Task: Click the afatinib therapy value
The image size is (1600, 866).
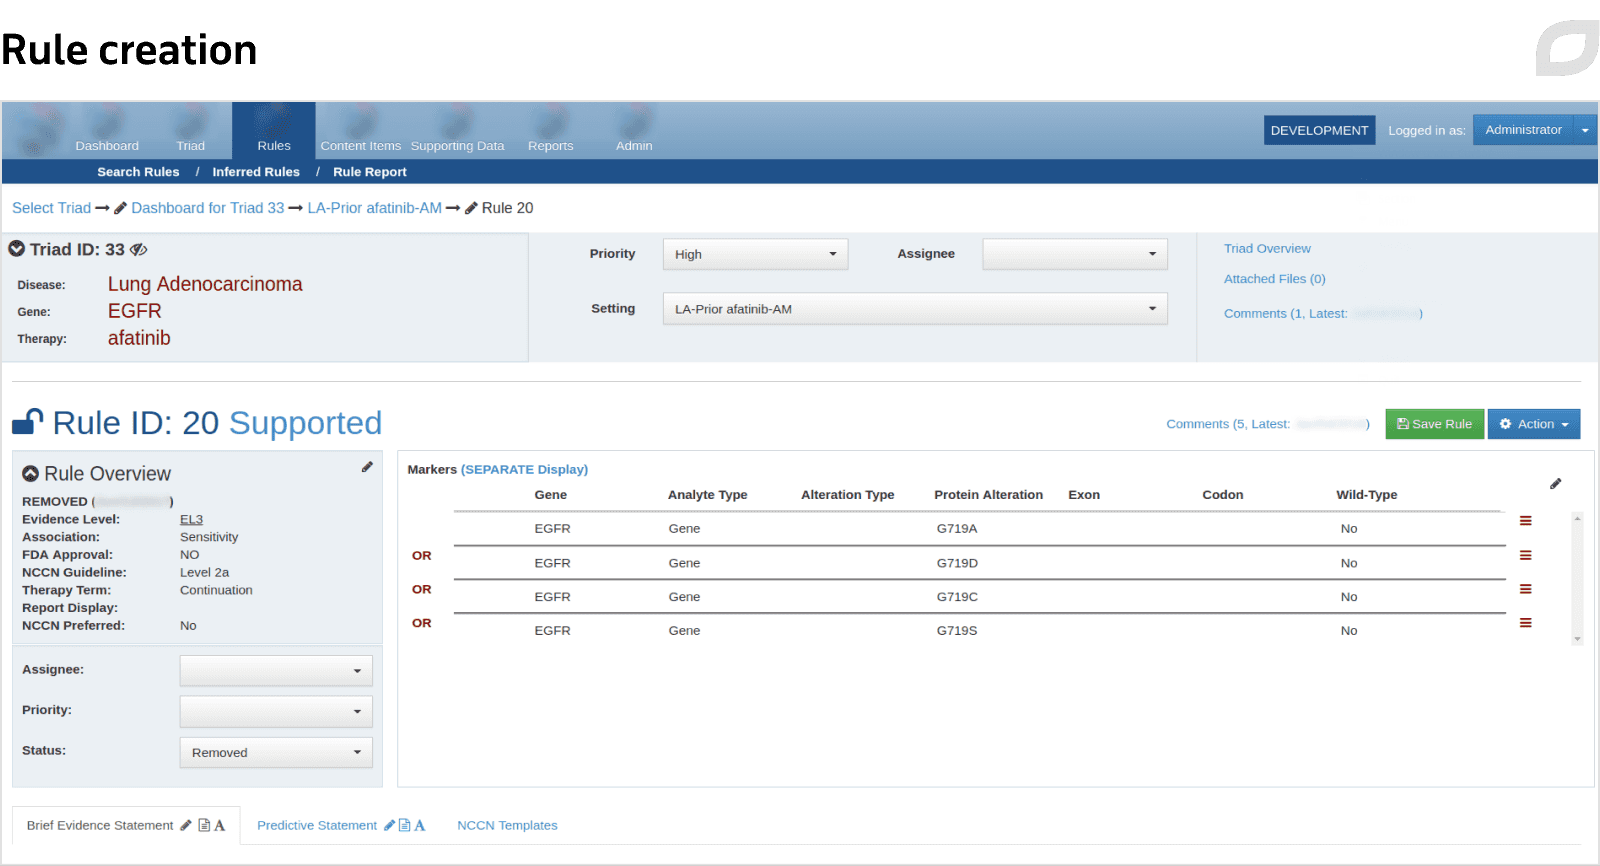Action: (x=139, y=338)
